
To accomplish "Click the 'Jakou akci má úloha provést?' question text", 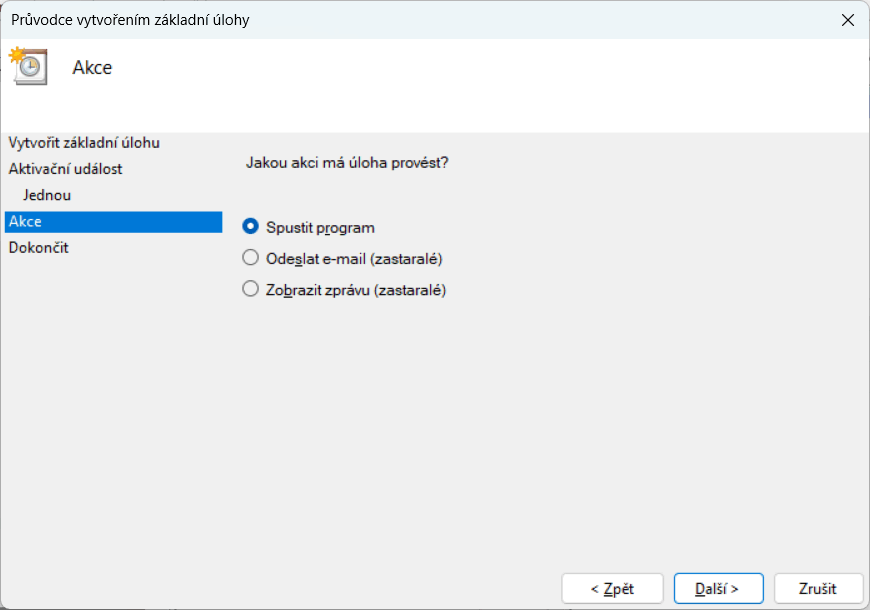I will point(347,162).
